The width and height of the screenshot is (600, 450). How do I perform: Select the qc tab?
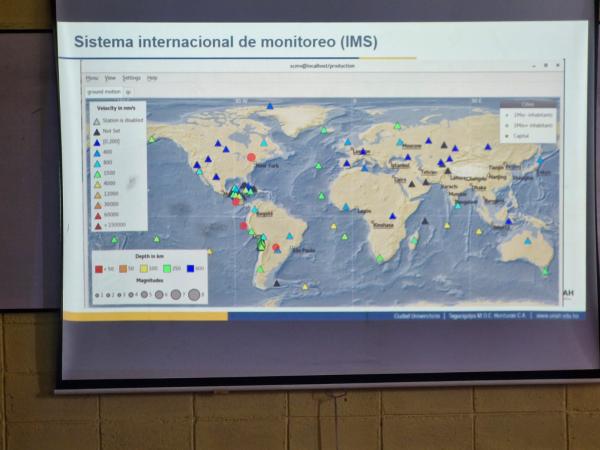point(128,91)
